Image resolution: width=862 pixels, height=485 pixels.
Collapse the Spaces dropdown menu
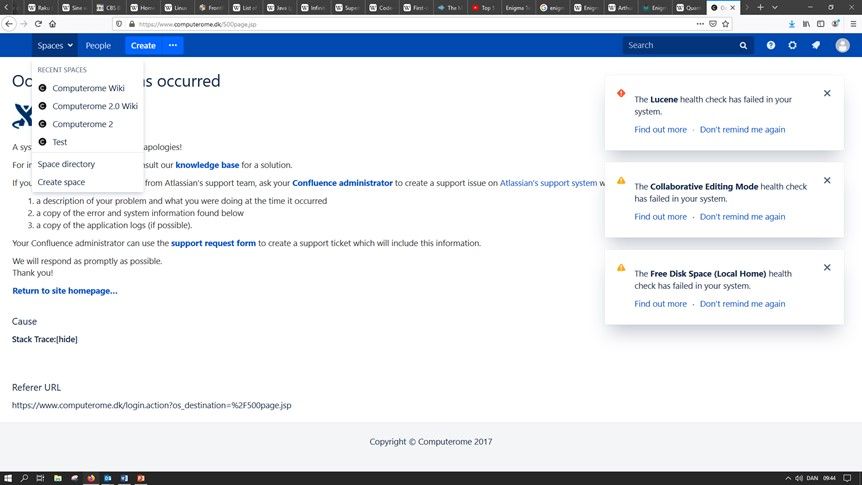[55, 45]
